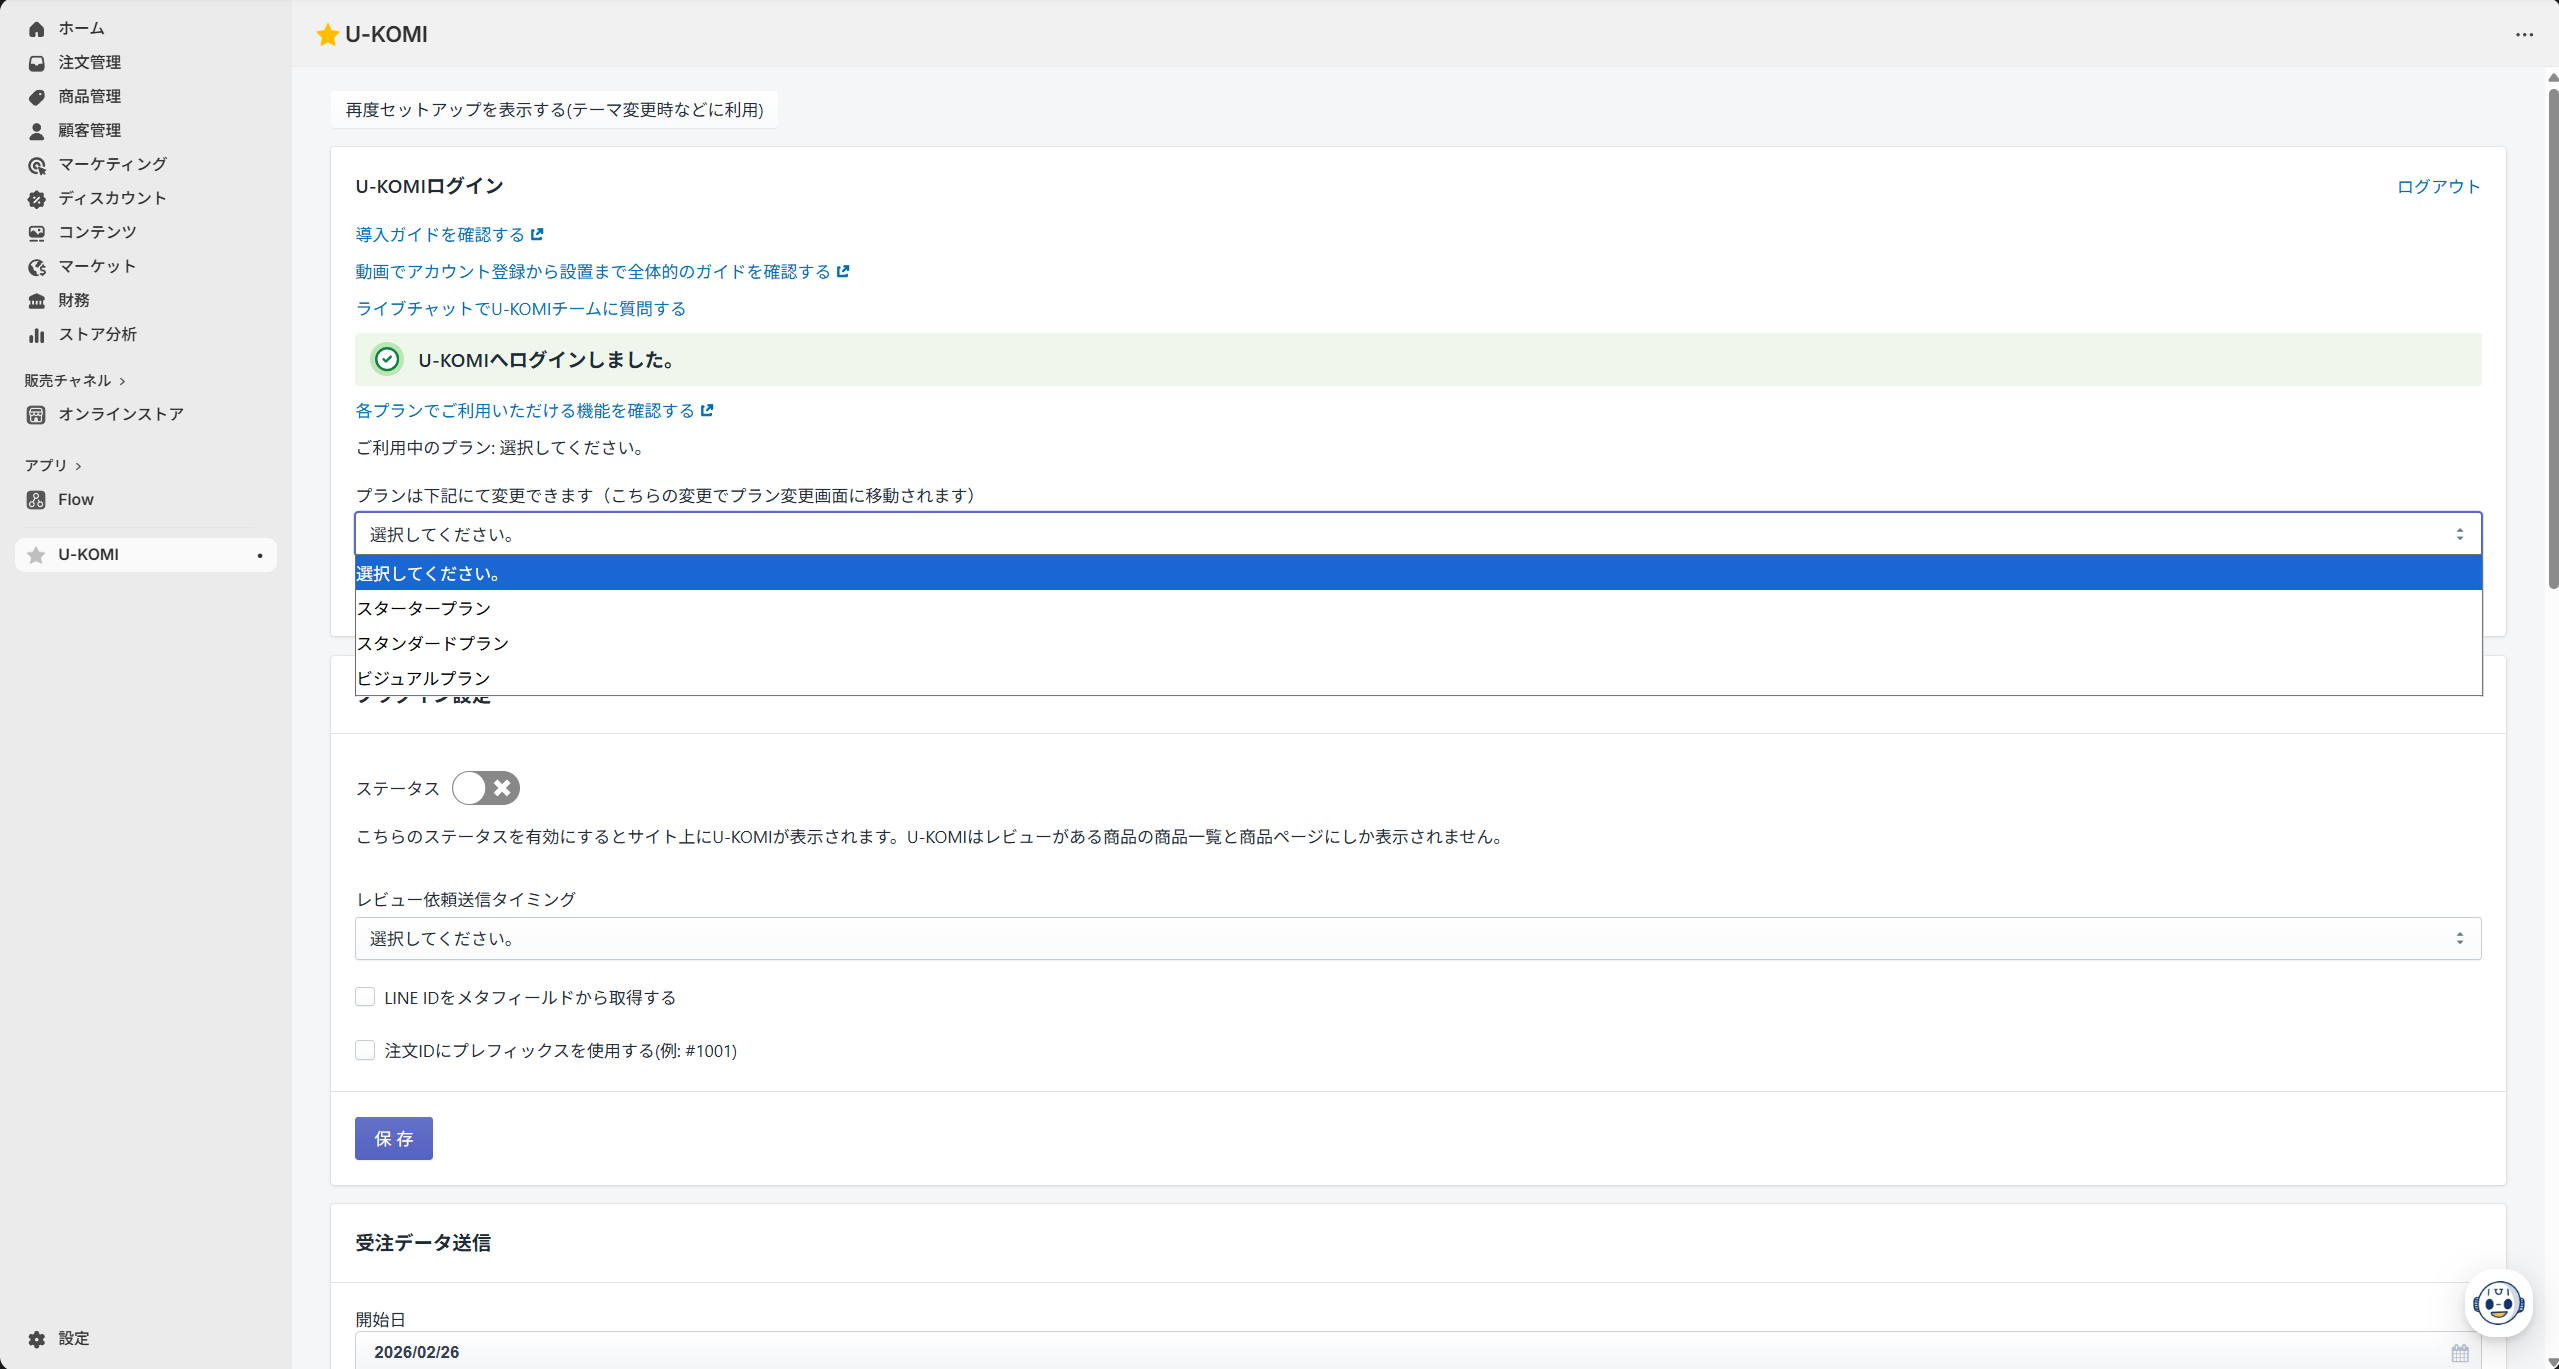The image size is (2559, 1369).
Task: Open the calendar icon beside 開始日 field
Action: (2460, 1353)
